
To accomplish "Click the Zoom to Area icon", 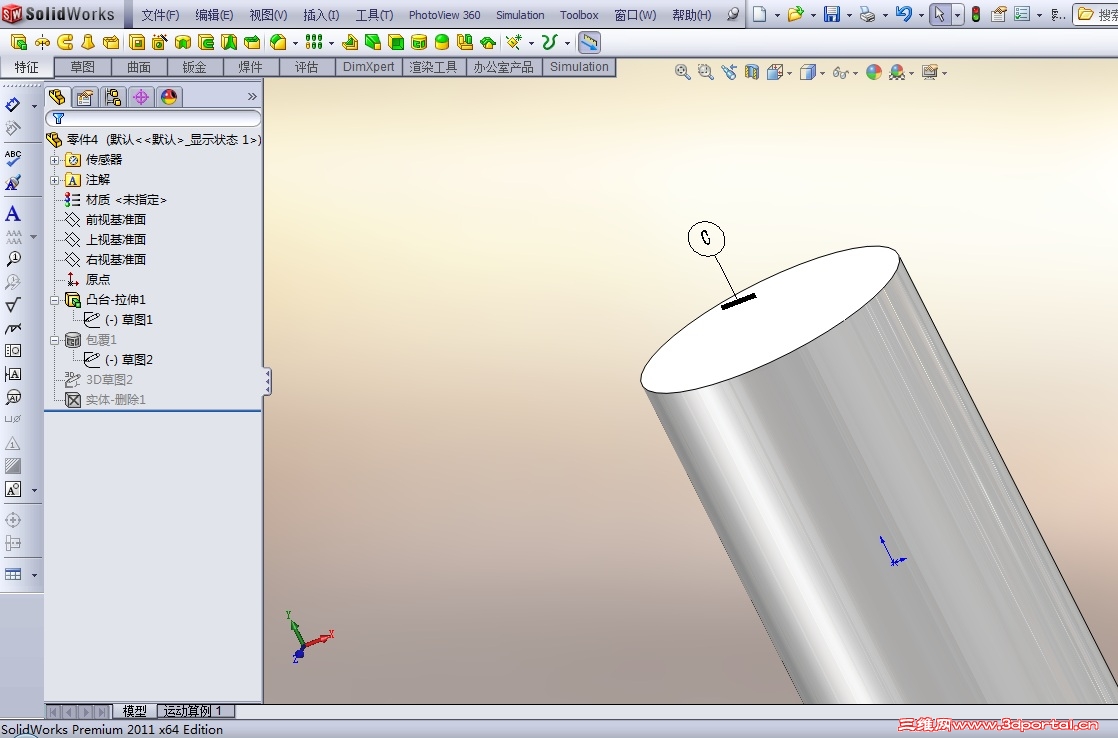I will 705,72.
